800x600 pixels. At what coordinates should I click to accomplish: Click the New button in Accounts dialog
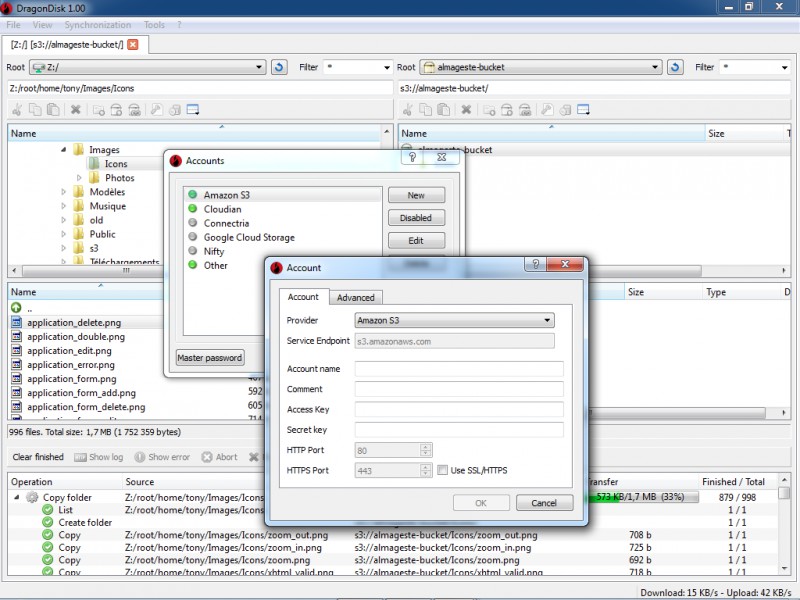click(x=416, y=195)
